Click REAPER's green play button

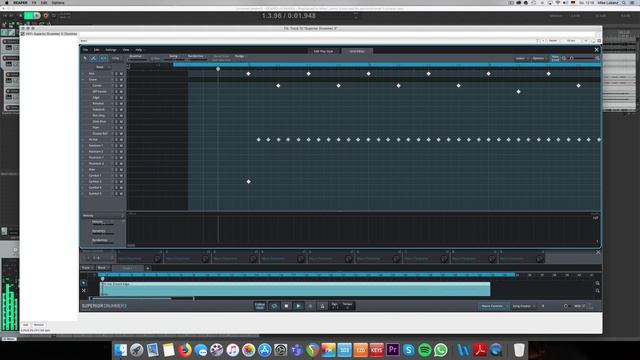pyautogui.click(x=29, y=16)
